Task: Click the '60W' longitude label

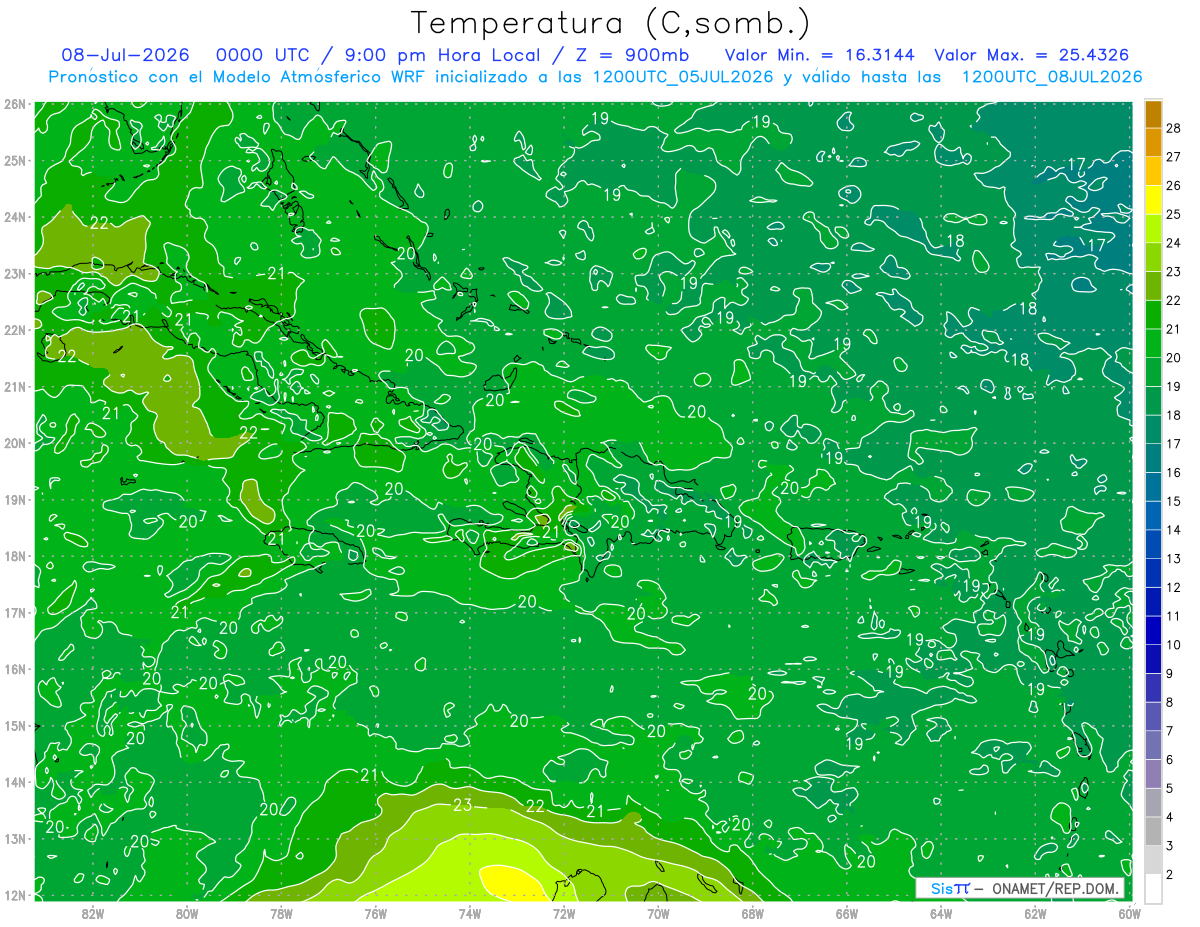Action: tap(1129, 913)
